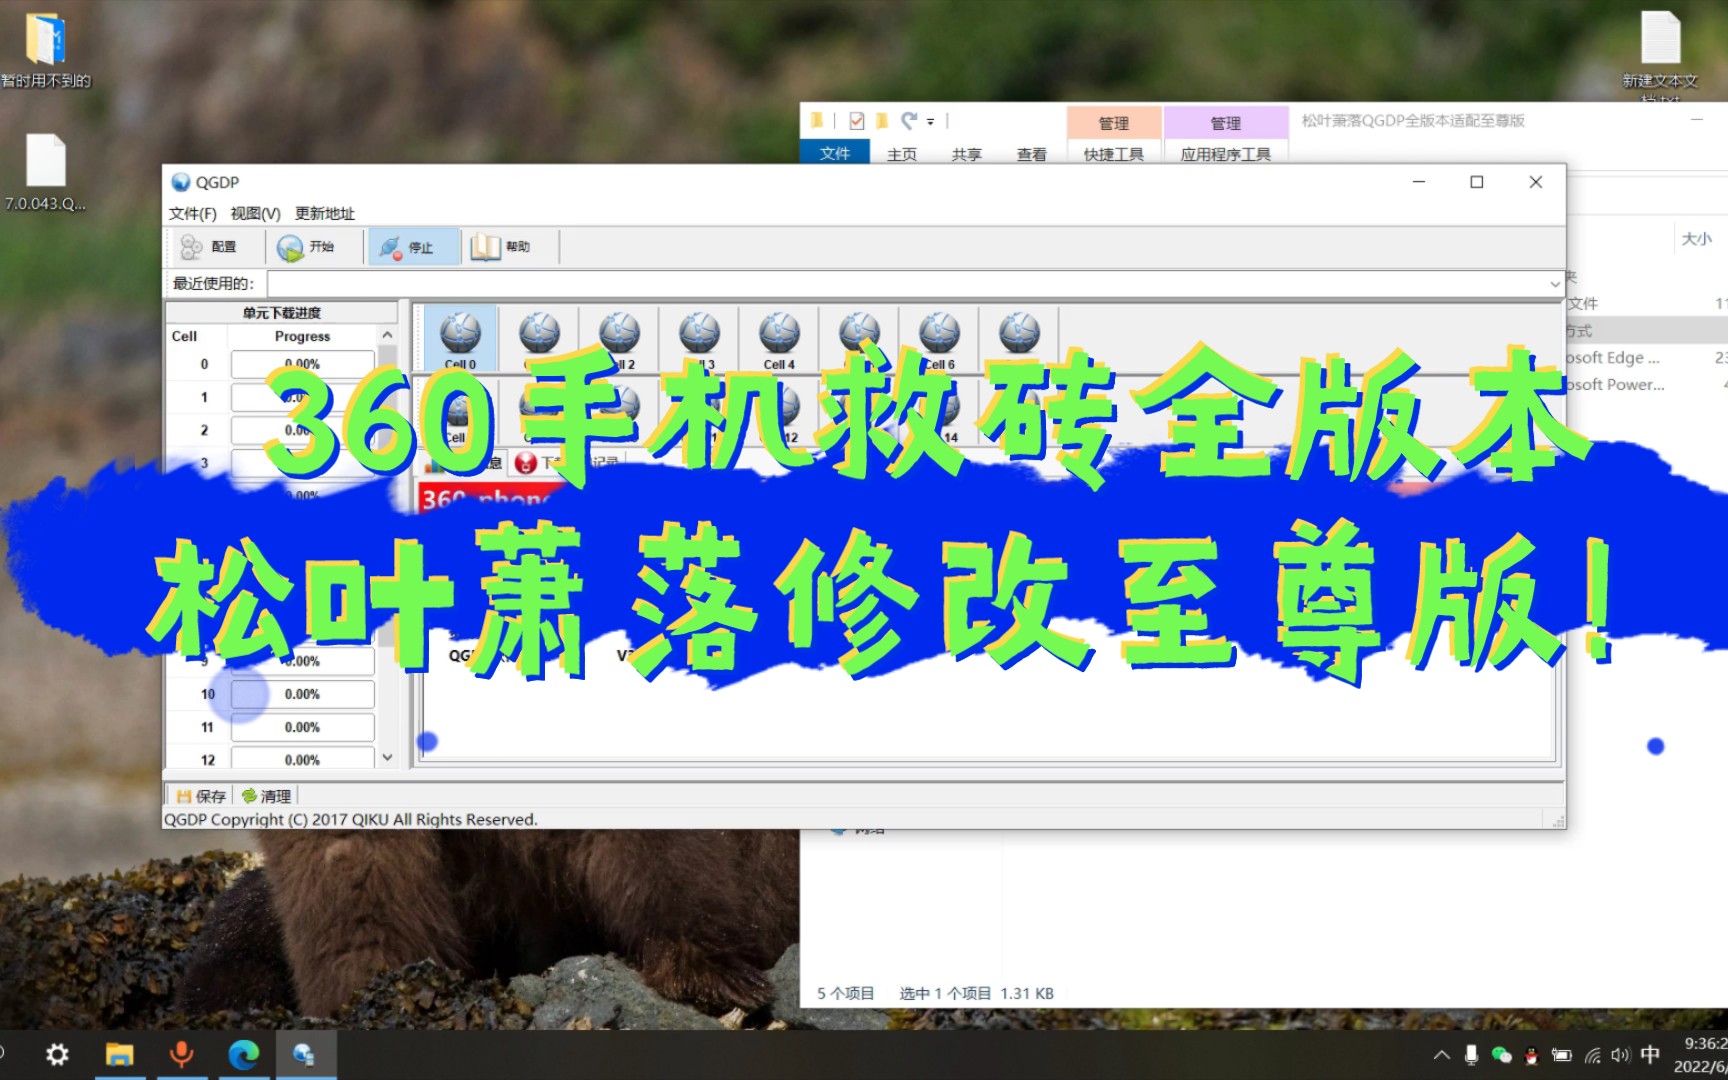
Task: Open the quick access toolbar dropdown in Explorer
Action: click(930, 122)
